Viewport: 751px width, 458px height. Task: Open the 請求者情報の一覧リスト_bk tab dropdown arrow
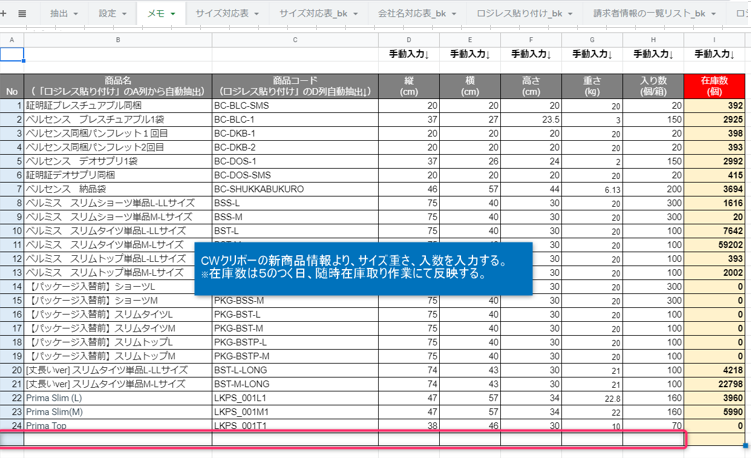pos(714,14)
